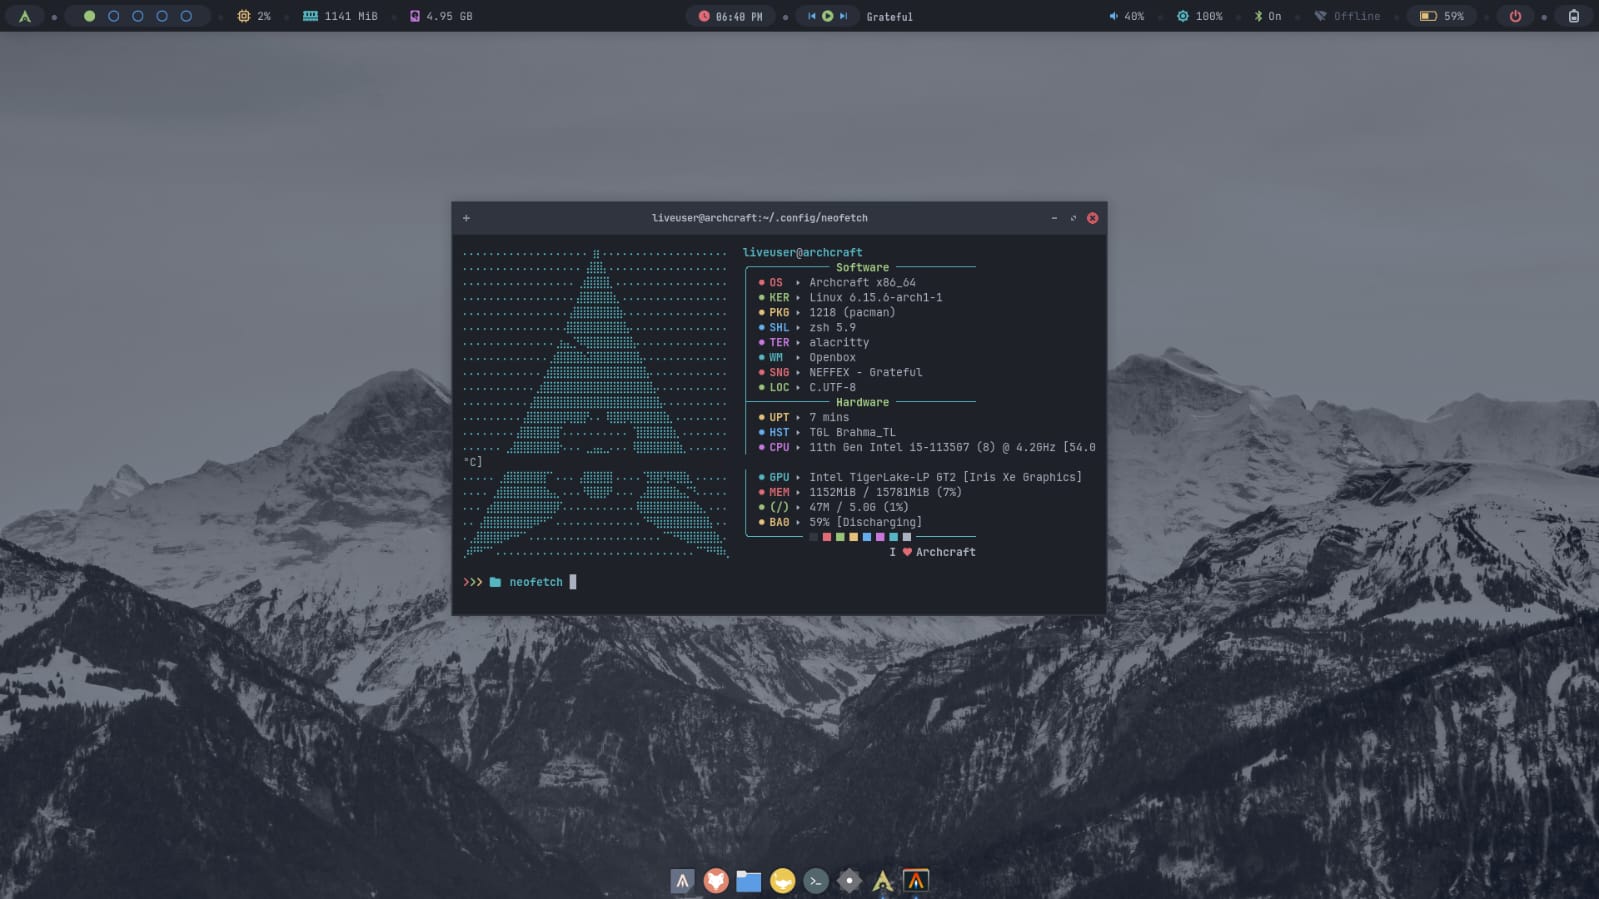Click the volume icon showing 40%
The height and width of the screenshot is (899, 1599).
1113,16
